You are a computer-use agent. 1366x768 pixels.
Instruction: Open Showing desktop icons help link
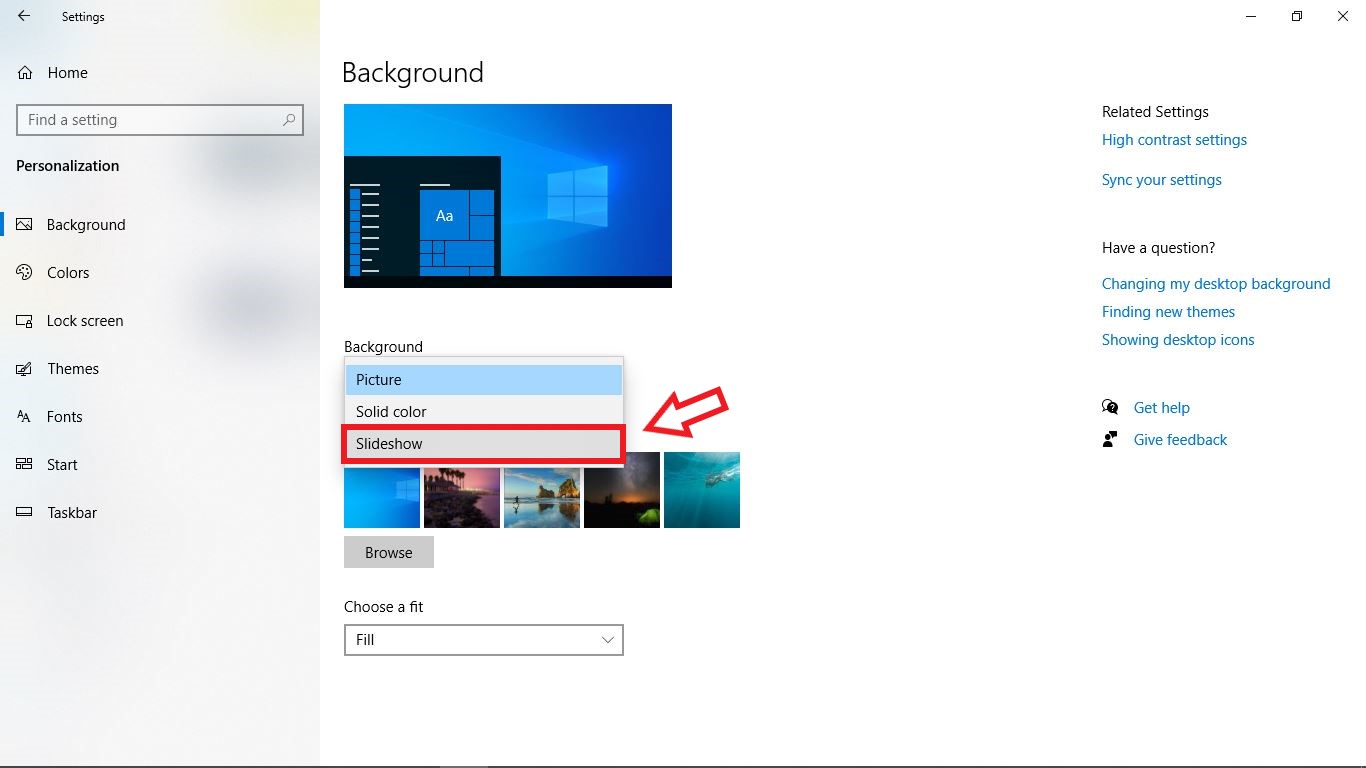pos(1178,340)
